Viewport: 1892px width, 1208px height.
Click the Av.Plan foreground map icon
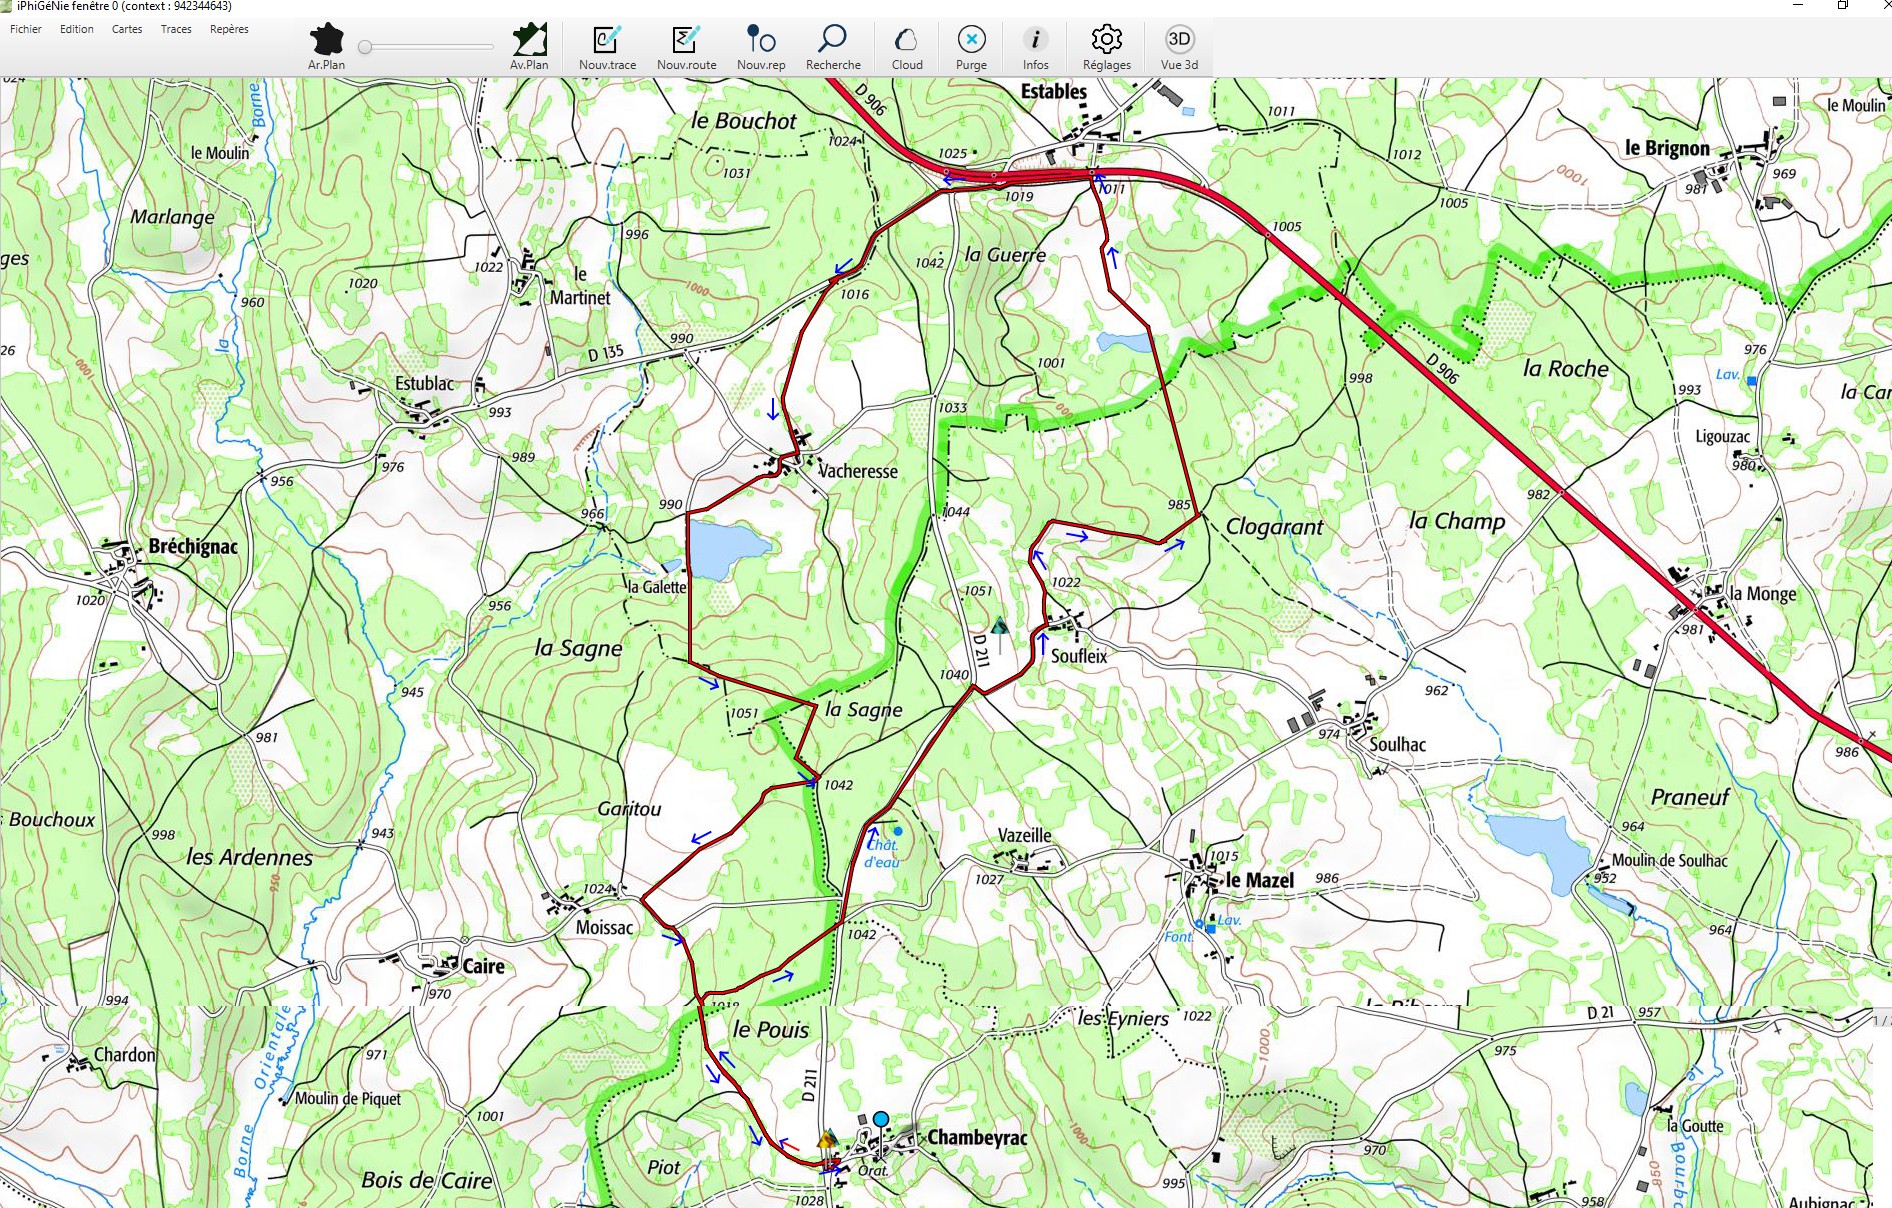529,41
